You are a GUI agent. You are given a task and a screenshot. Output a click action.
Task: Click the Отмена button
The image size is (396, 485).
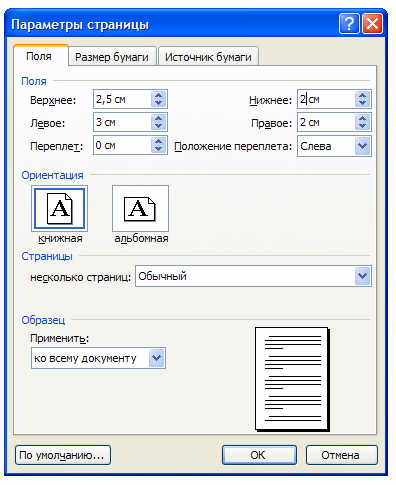point(342,455)
